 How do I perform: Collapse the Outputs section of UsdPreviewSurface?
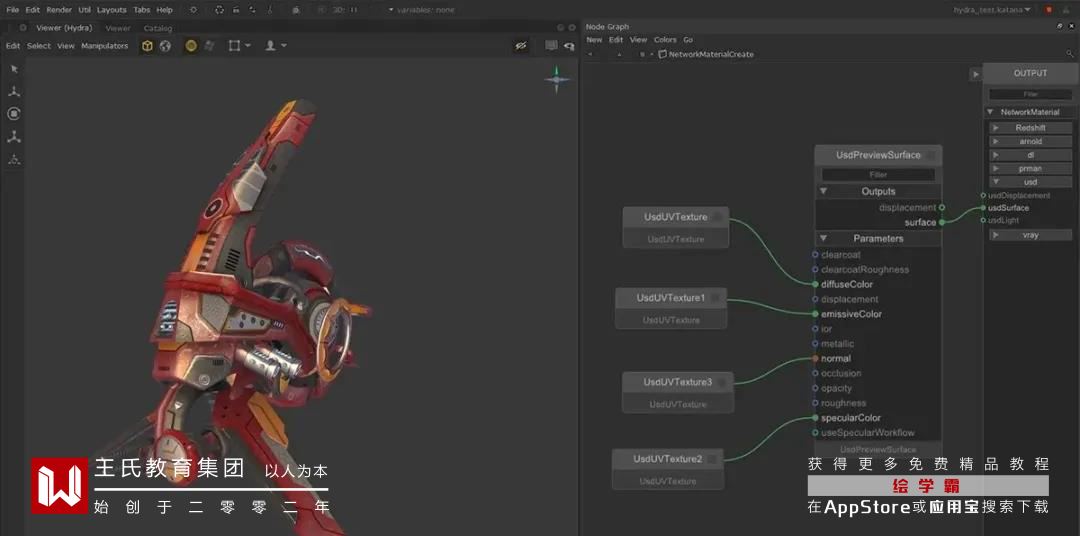pos(824,192)
